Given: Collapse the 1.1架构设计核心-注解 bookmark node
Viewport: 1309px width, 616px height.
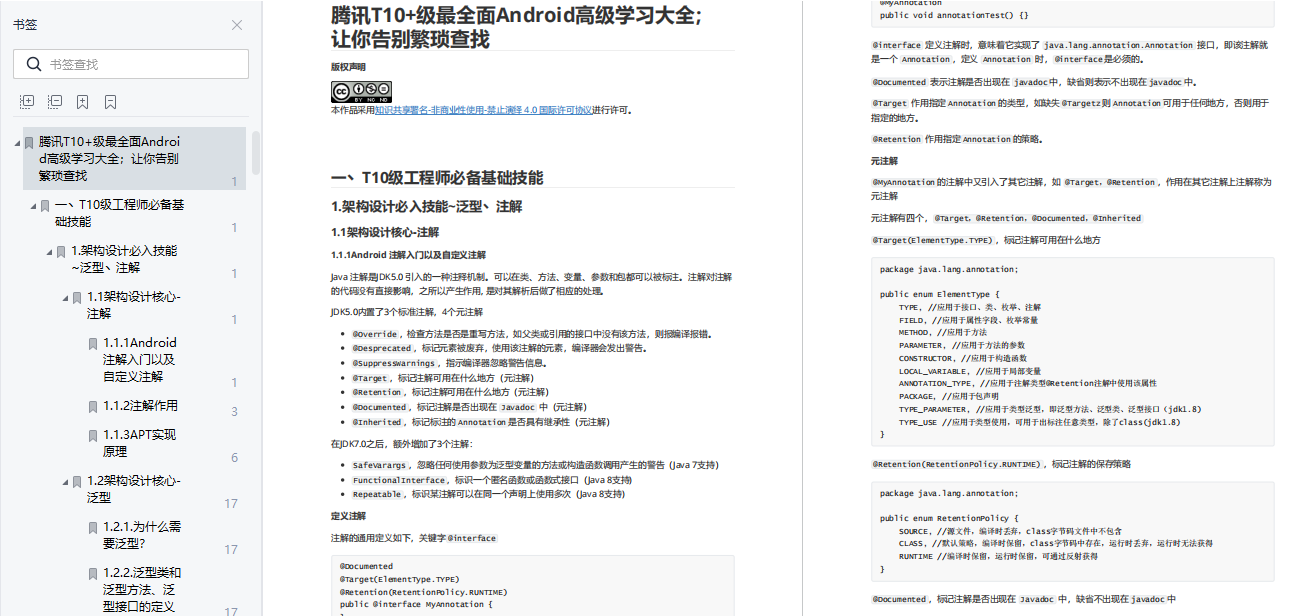Looking at the screenshot, I should point(65,297).
